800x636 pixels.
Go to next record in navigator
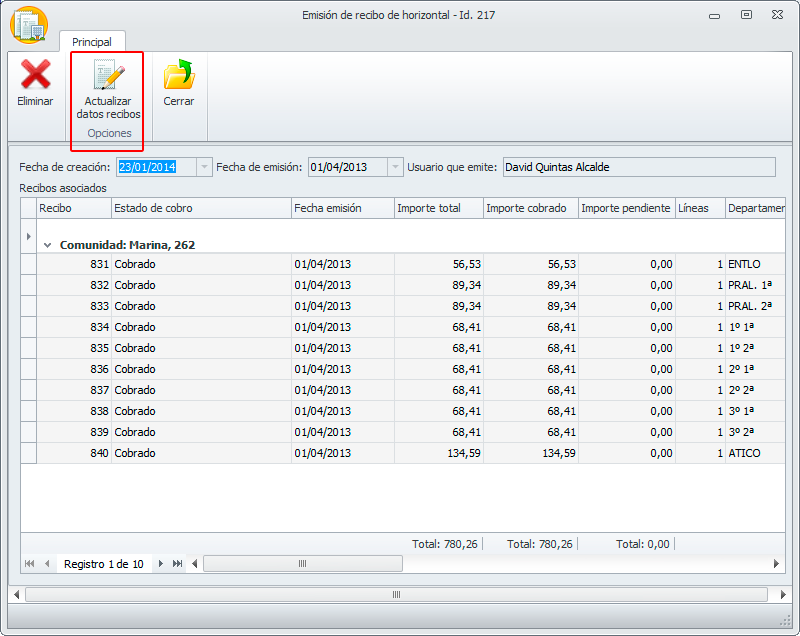coord(160,564)
